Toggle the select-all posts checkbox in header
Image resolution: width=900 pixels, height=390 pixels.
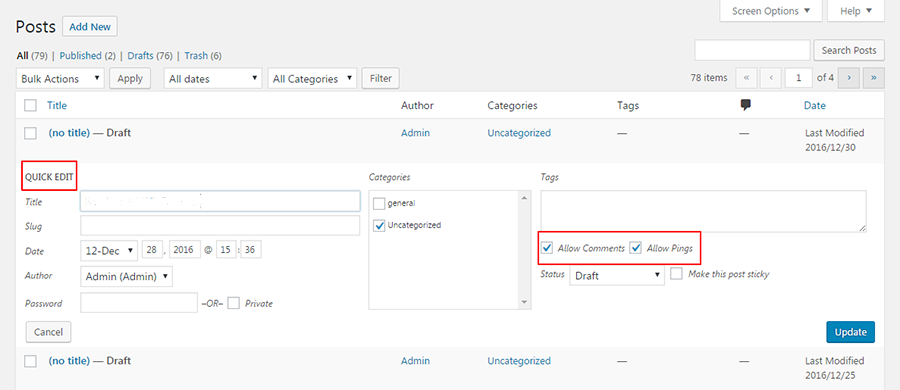pos(30,106)
